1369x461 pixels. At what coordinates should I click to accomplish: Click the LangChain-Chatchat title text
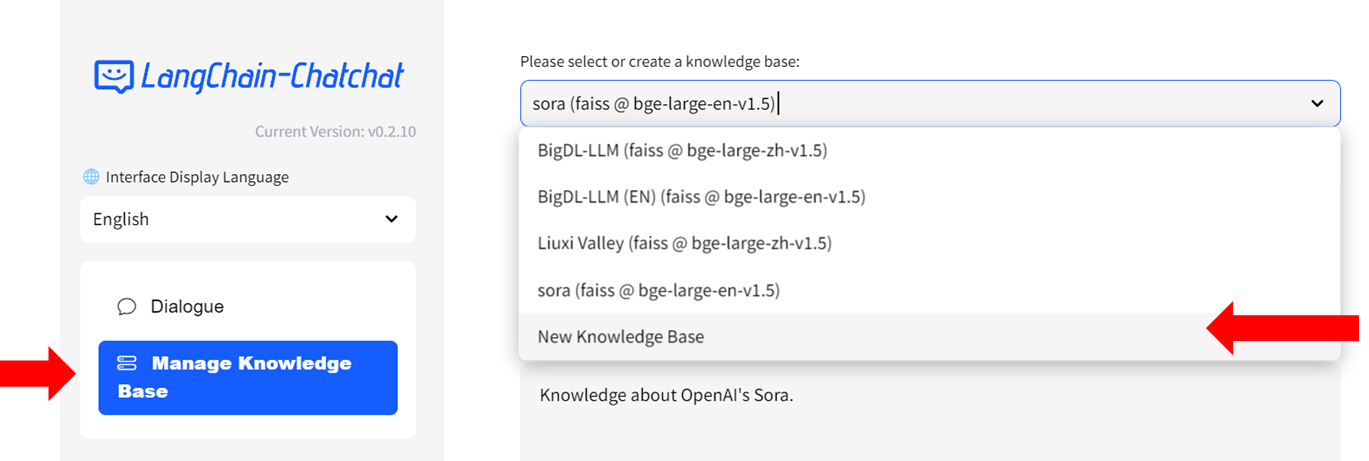click(x=272, y=76)
